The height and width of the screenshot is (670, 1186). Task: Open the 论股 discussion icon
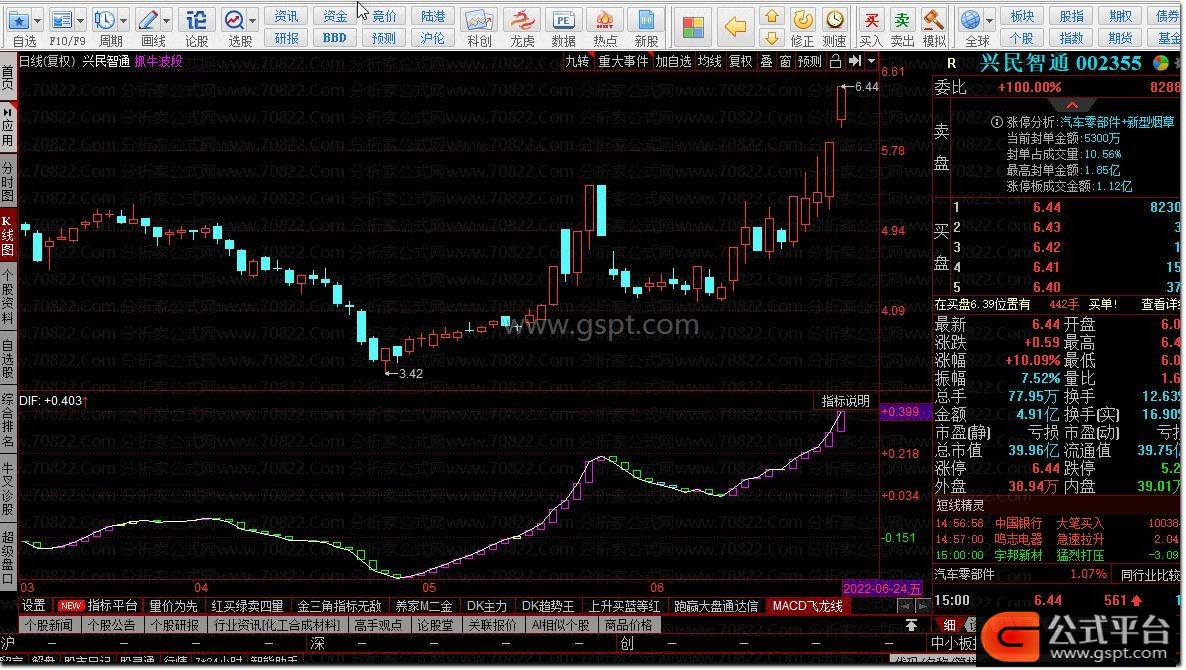[197, 20]
